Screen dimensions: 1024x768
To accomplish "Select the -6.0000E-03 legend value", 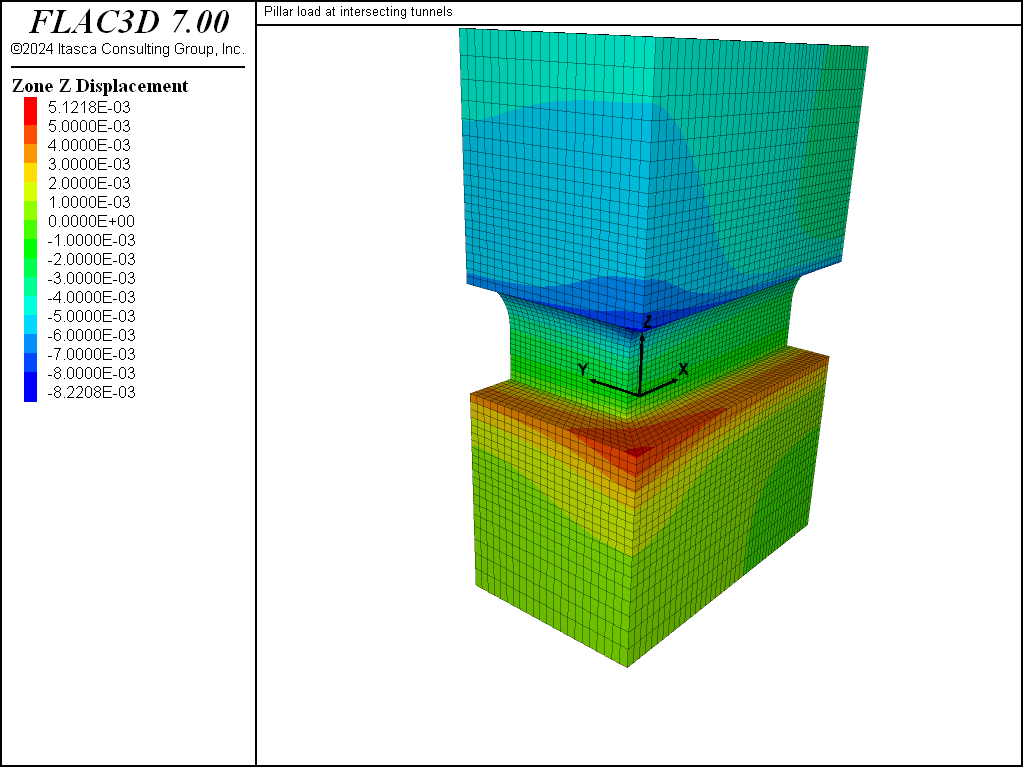I will tap(91, 334).
